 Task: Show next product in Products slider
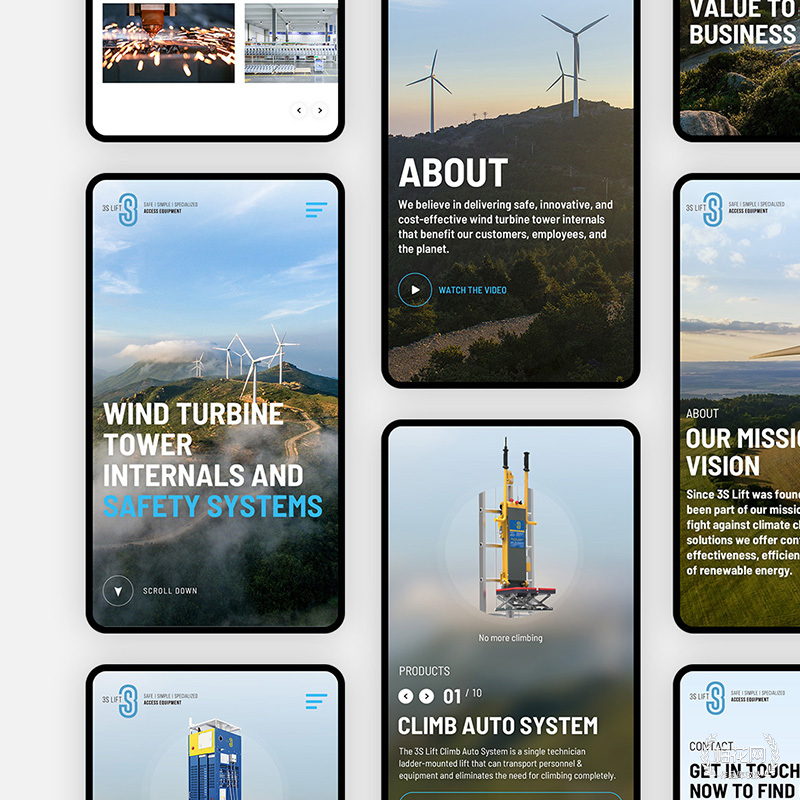(x=426, y=696)
